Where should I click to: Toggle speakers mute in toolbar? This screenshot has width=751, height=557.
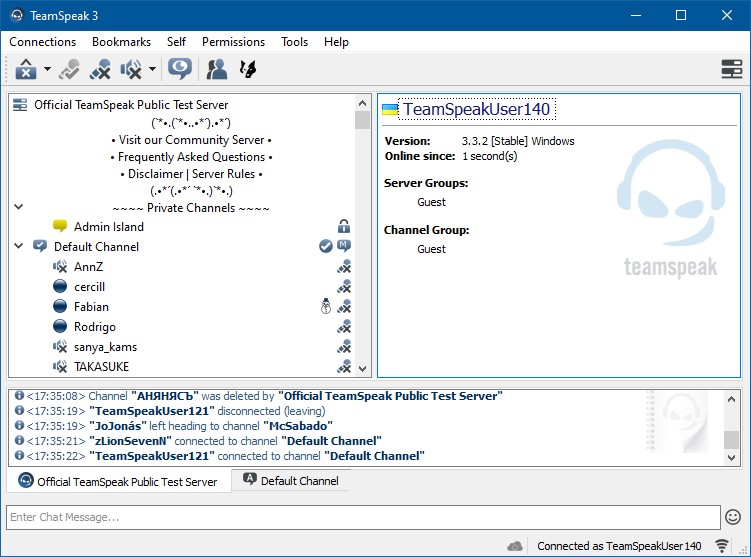[131, 69]
